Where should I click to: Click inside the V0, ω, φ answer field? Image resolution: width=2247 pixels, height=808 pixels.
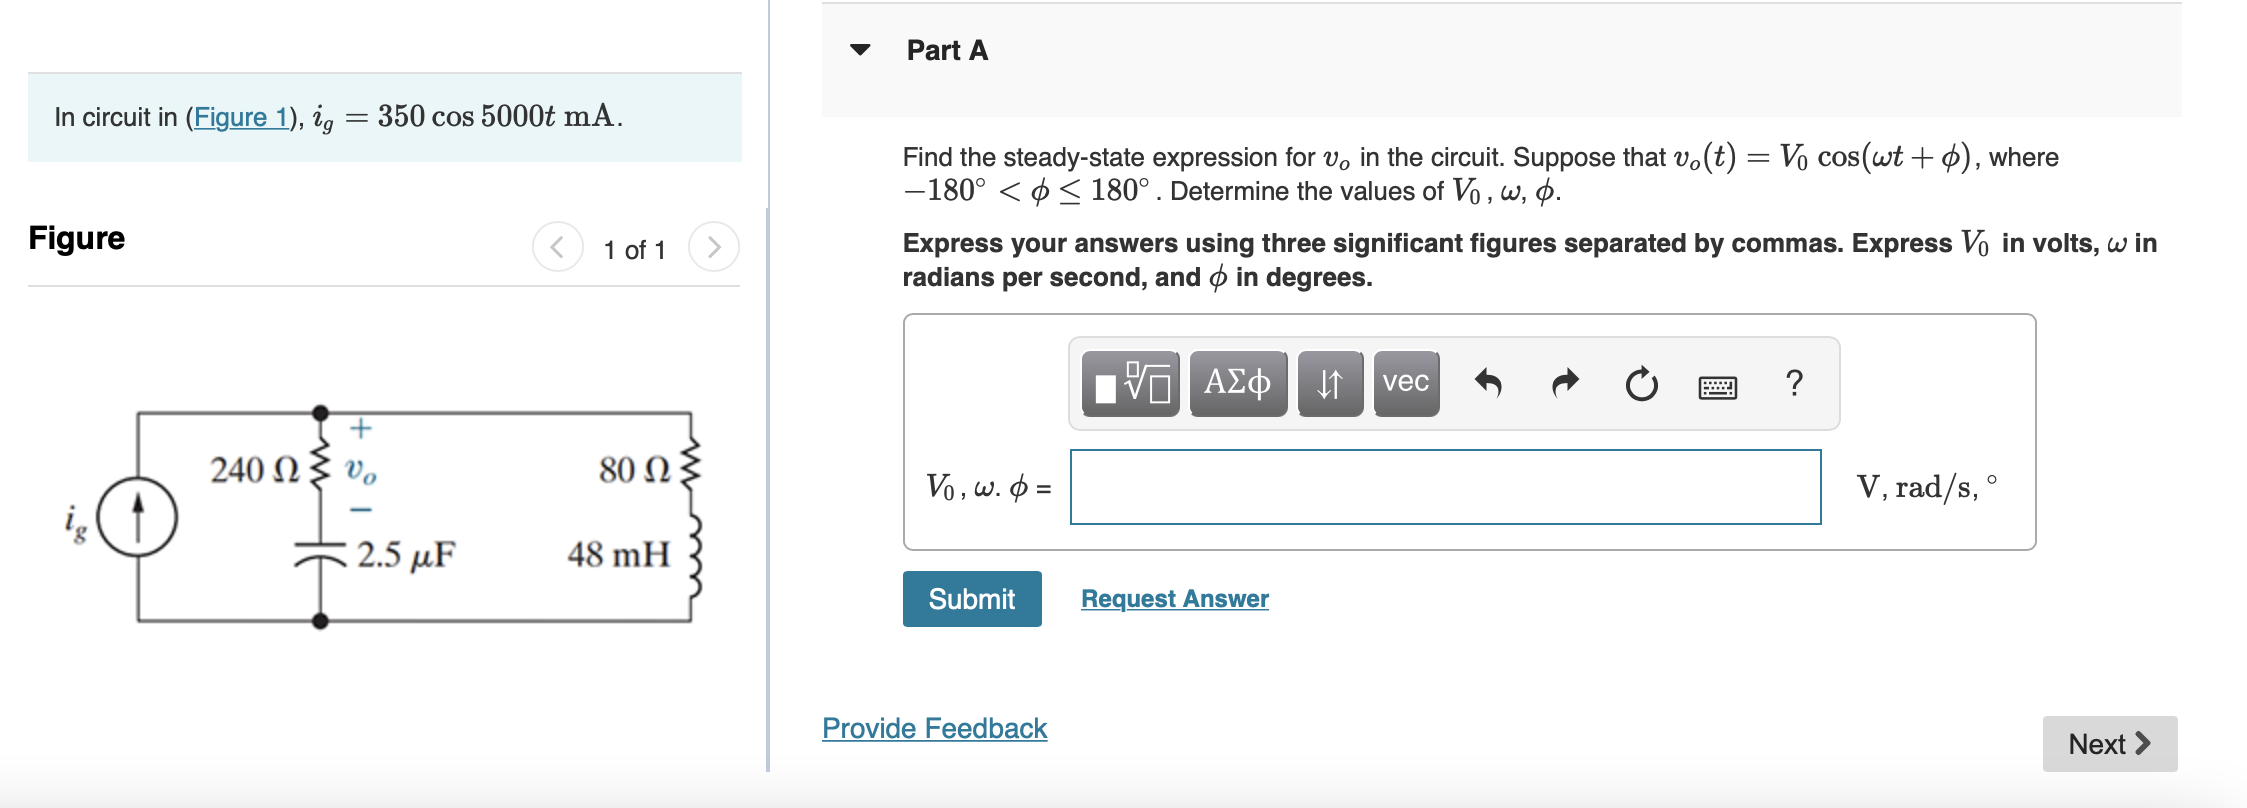coord(1443,487)
